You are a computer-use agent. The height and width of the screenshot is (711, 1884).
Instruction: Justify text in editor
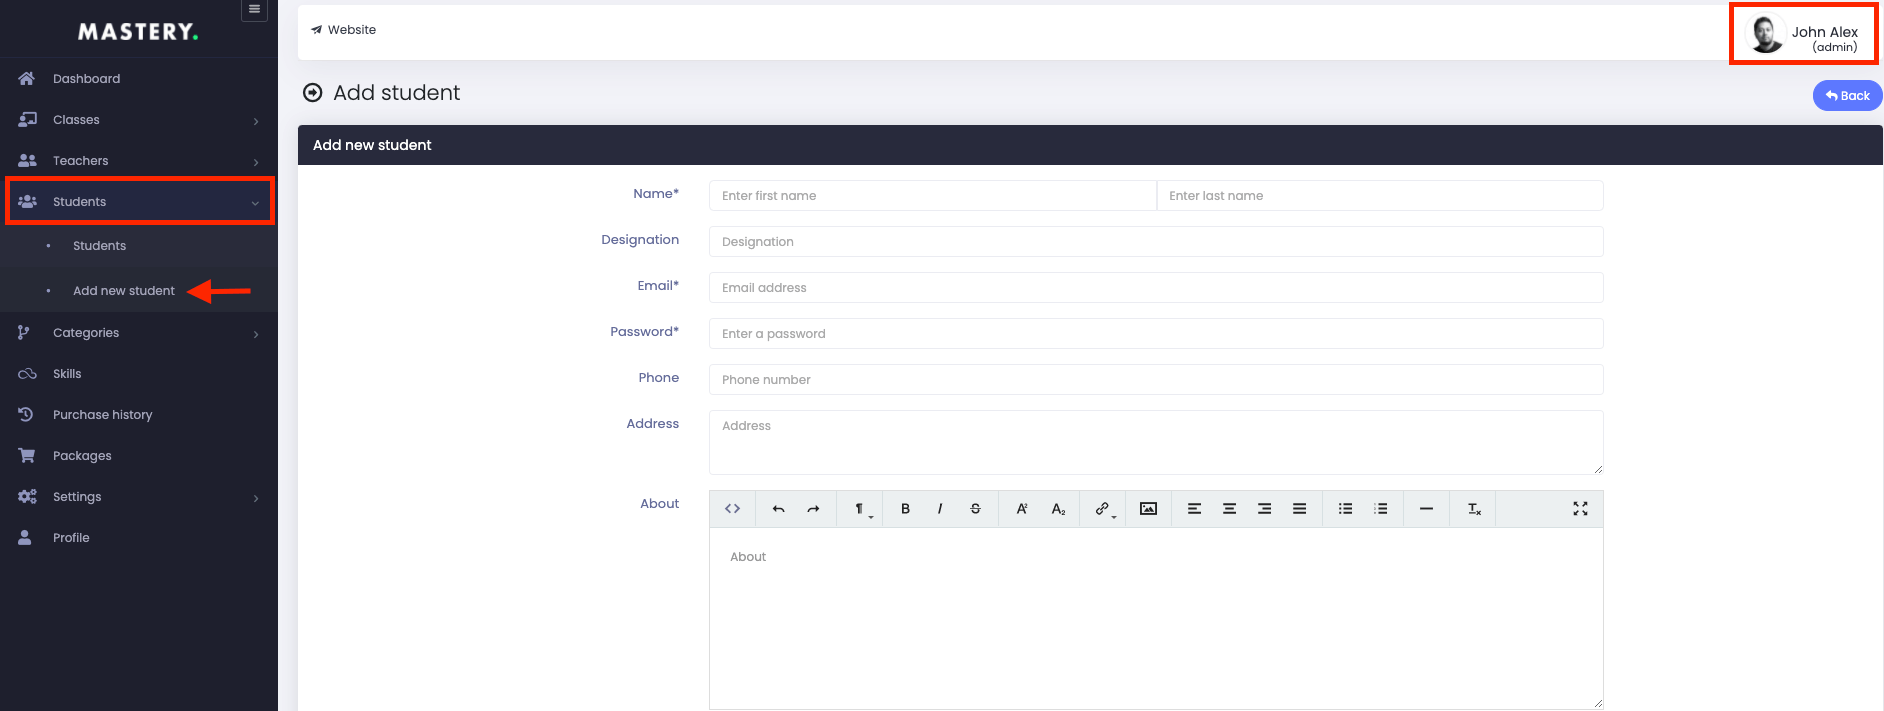point(1299,509)
